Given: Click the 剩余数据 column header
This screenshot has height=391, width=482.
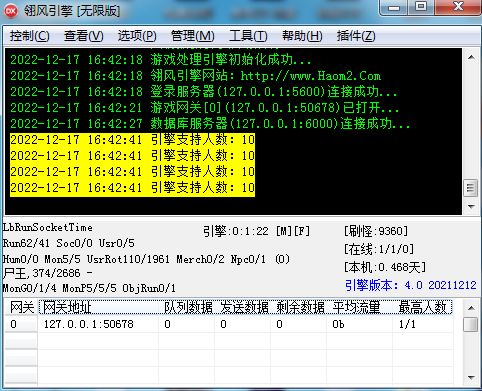Looking at the screenshot, I should click(300, 307).
